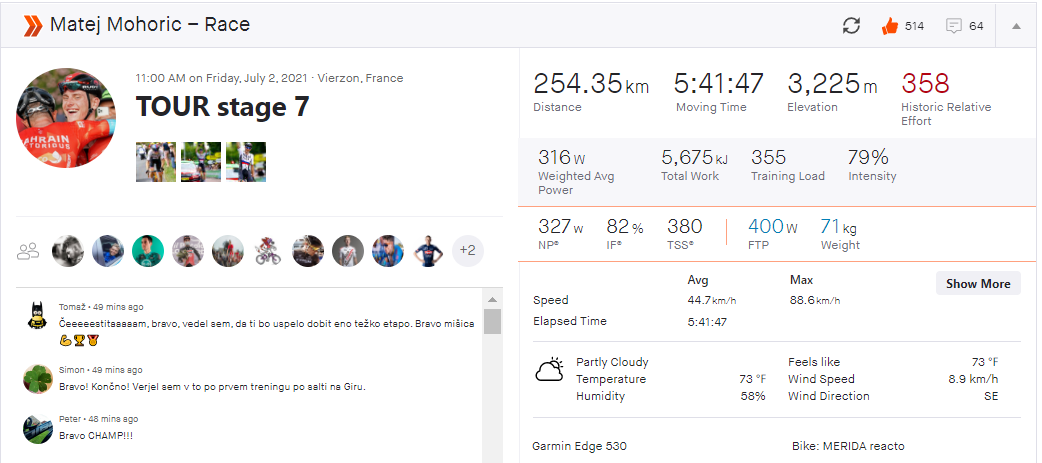Open the Matej Mohoric – Race title link

tap(150, 25)
